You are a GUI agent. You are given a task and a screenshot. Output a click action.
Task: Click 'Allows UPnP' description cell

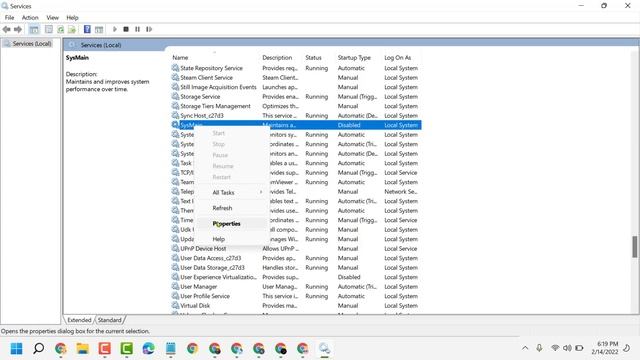280,248
